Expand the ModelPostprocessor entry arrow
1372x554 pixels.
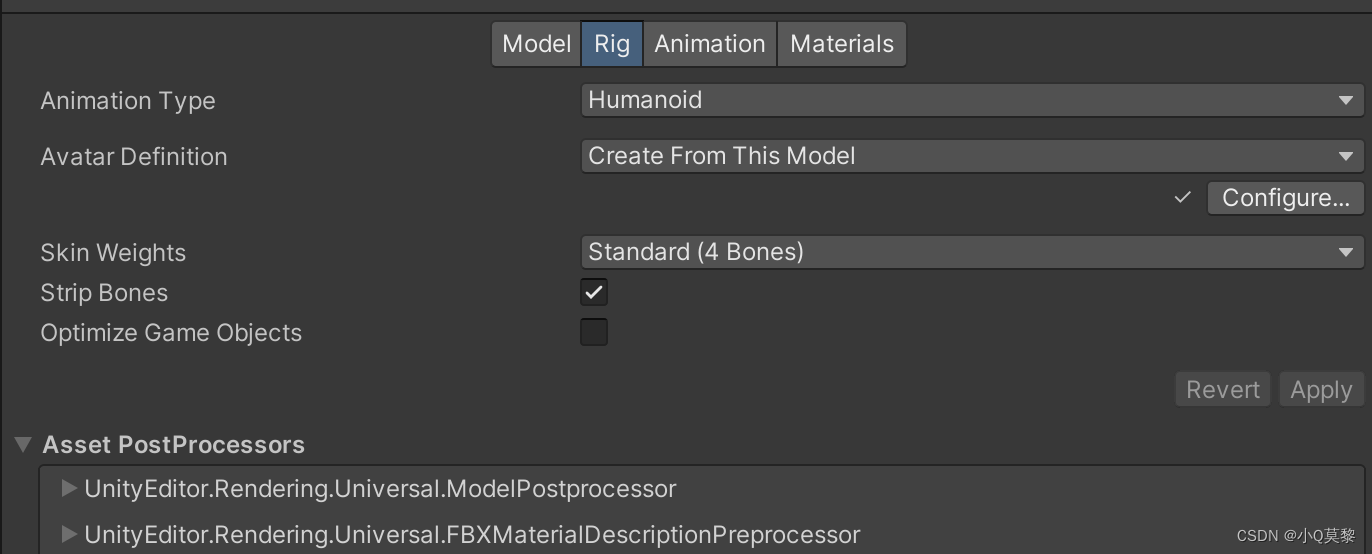[x=69, y=489]
